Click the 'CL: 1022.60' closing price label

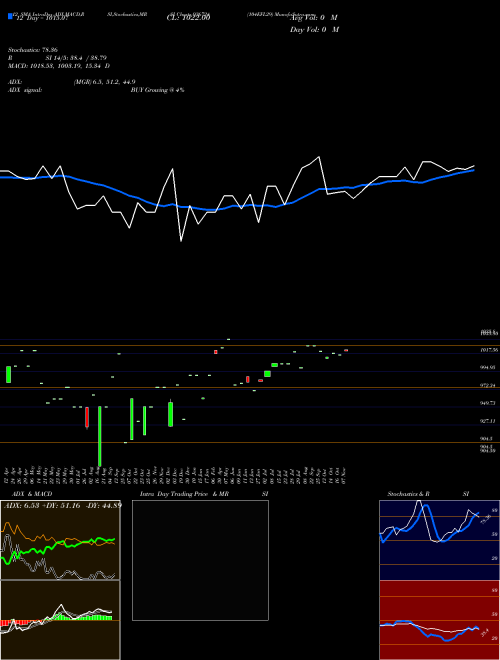[x=188, y=18]
